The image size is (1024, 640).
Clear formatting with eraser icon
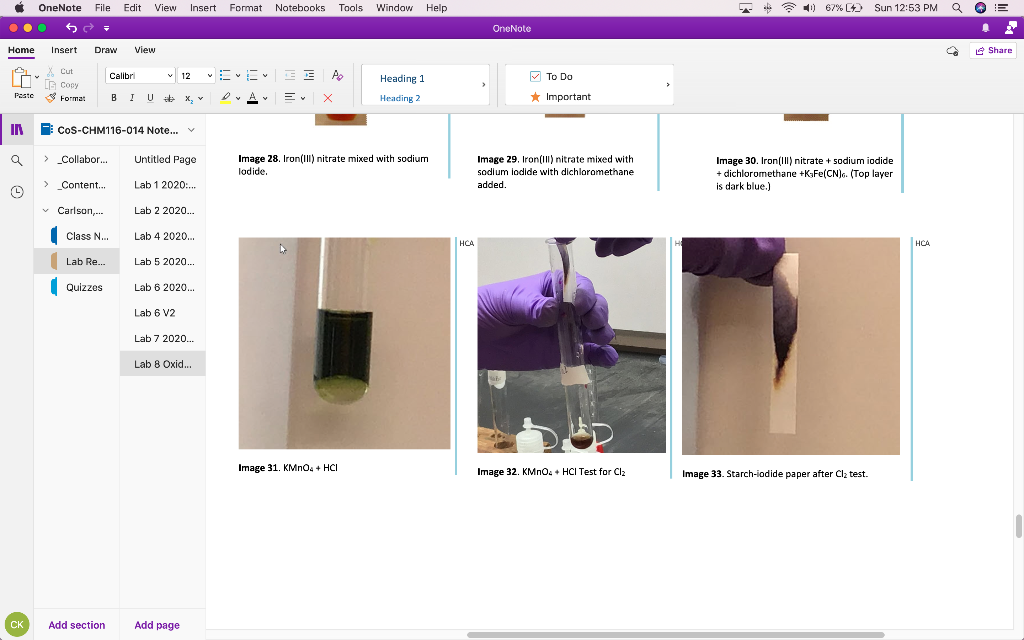pyautogui.click(x=337, y=76)
